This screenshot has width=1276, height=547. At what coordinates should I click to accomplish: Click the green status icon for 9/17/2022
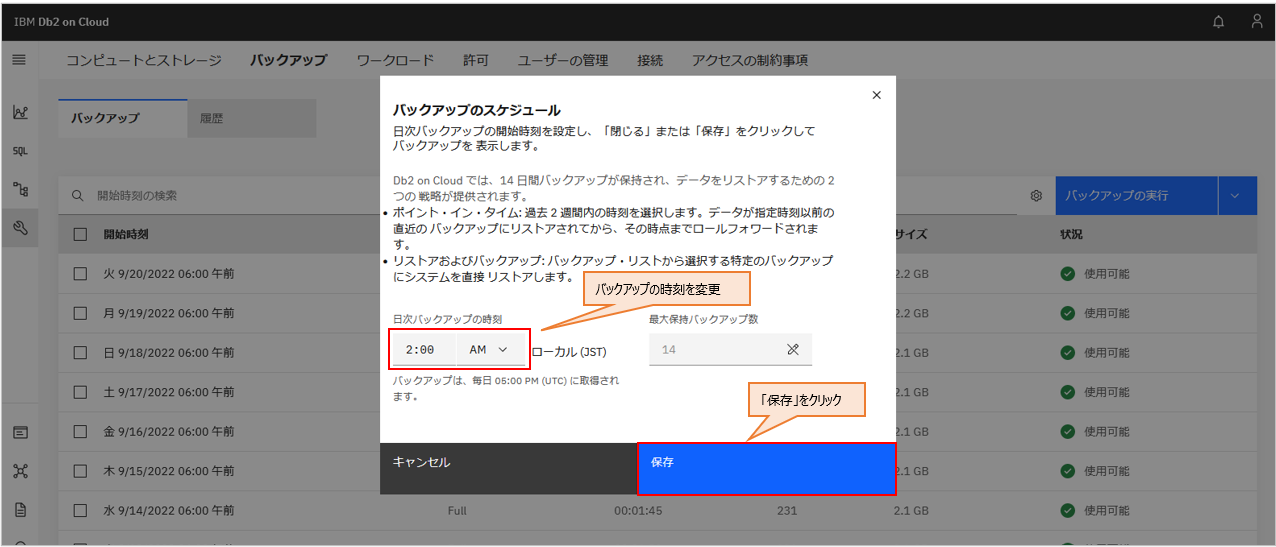[1068, 391]
